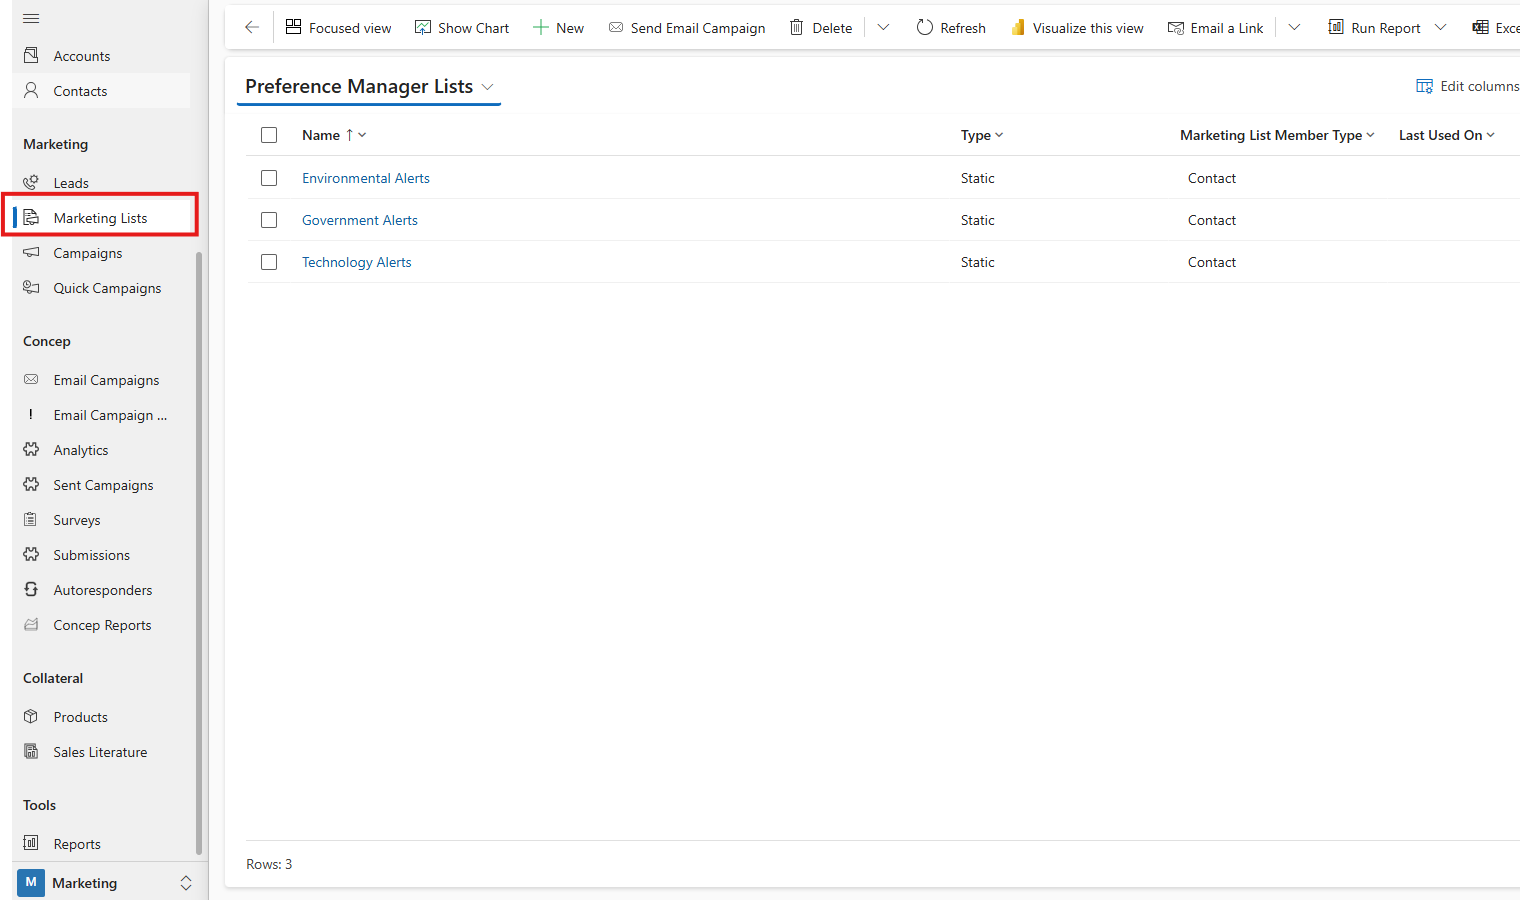Collapse the site map navigation
Image resolution: width=1520 pixels, height=900 pixels.
30,17
